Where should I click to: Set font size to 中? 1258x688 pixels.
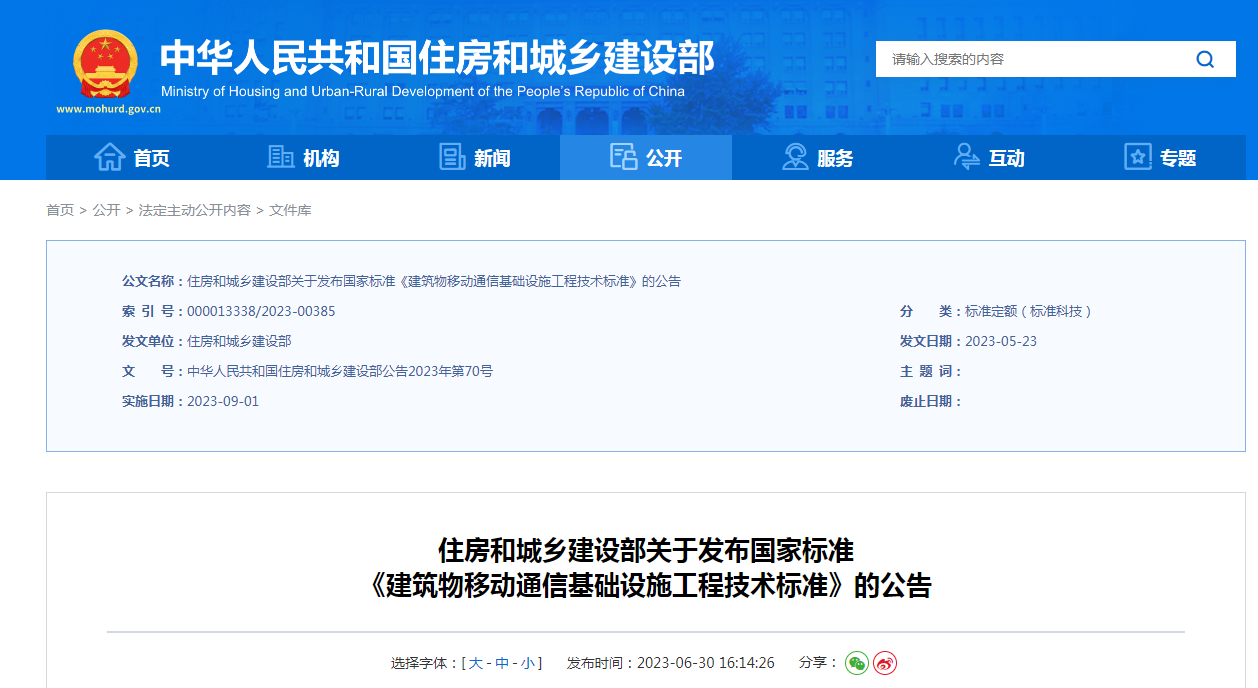pos(502,663)
